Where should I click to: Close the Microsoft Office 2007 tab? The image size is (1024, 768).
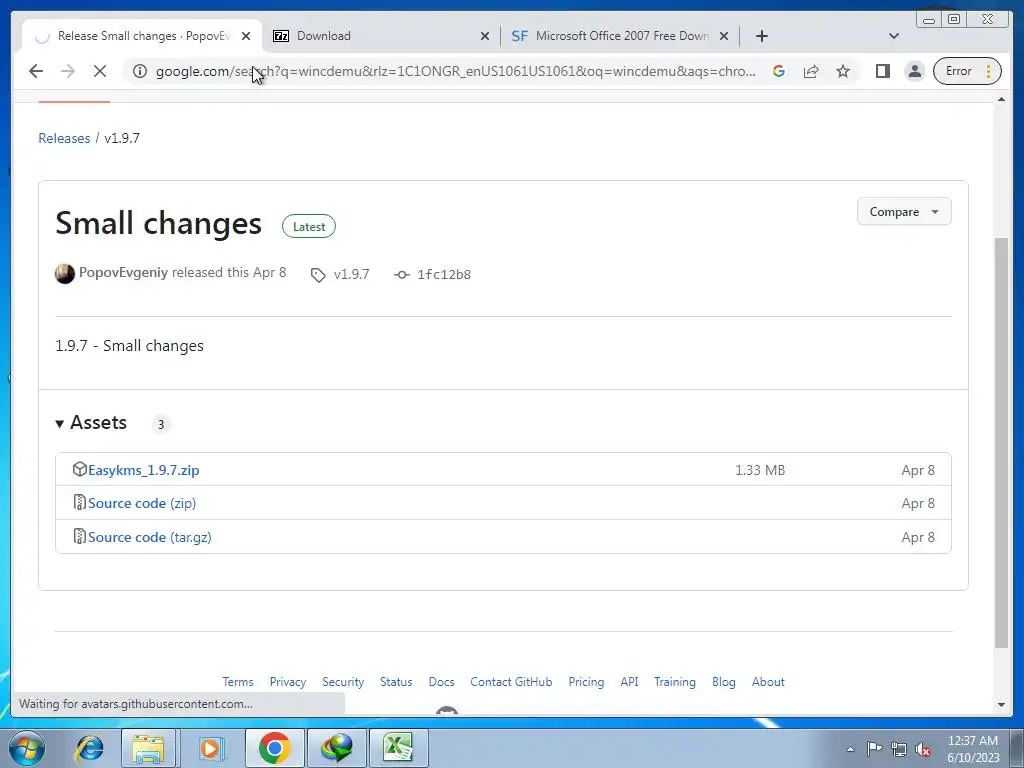click(x=724, y=36)
